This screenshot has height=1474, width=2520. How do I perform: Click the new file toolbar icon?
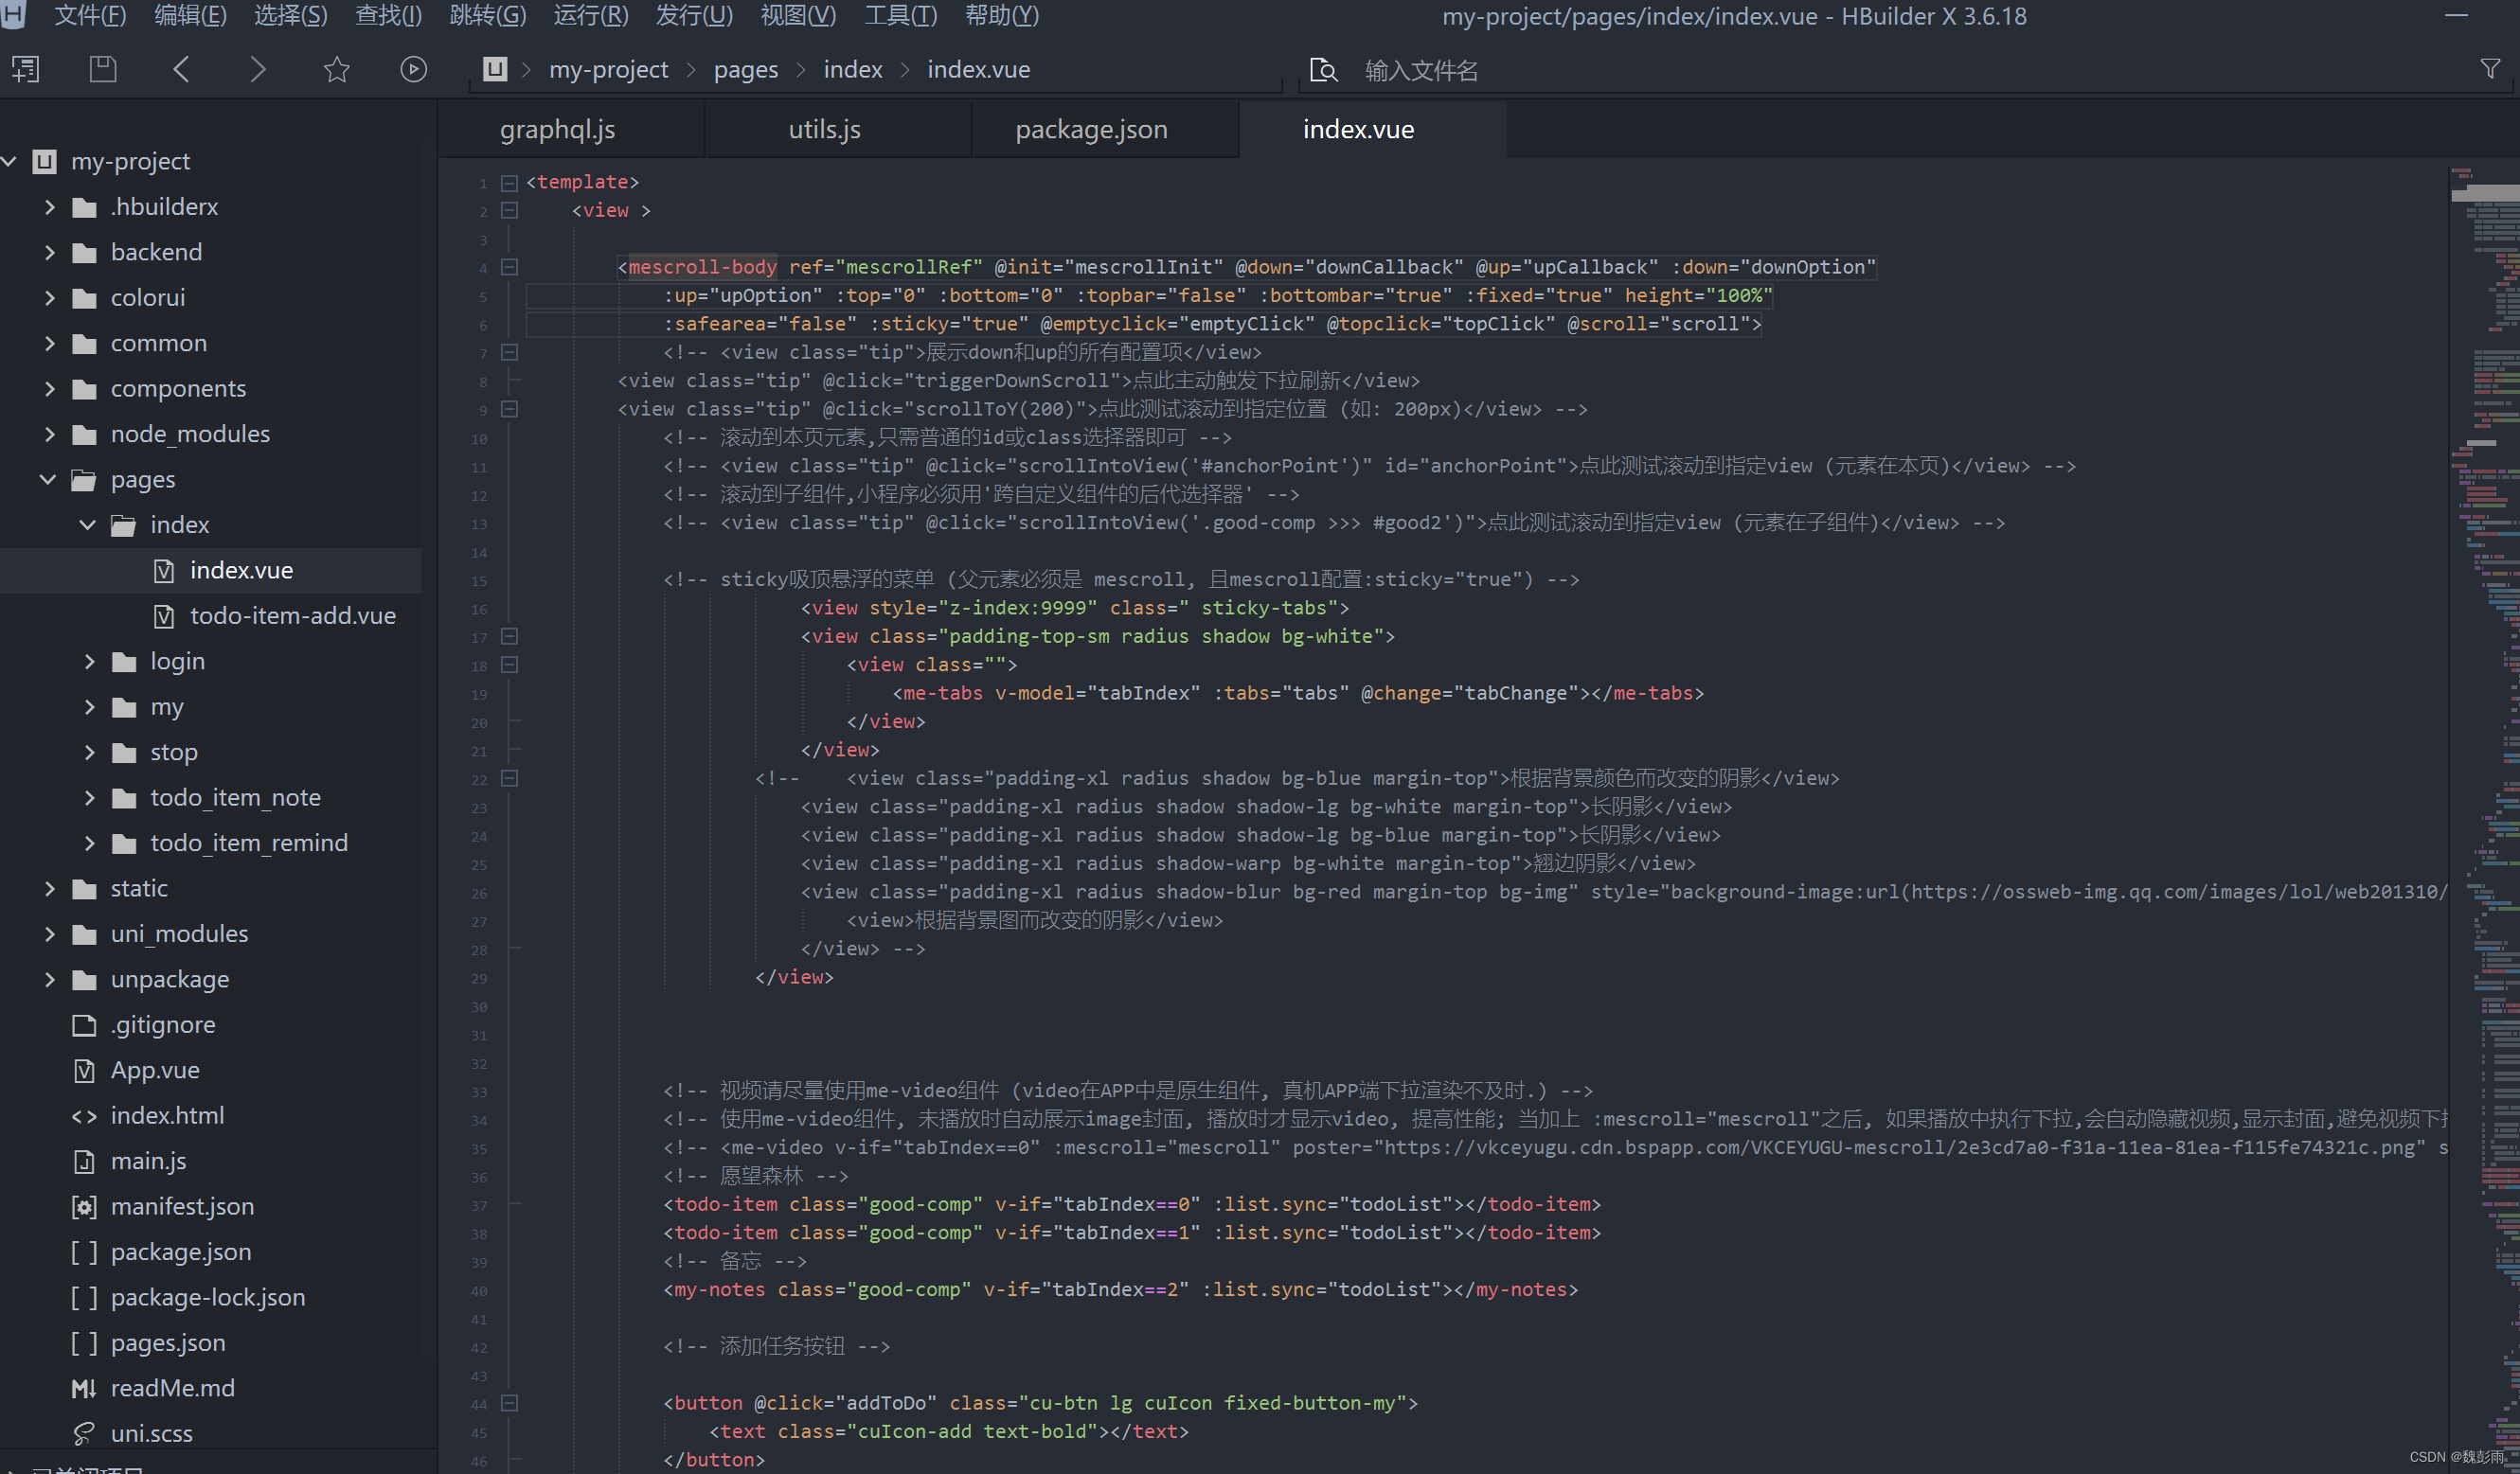25,69
